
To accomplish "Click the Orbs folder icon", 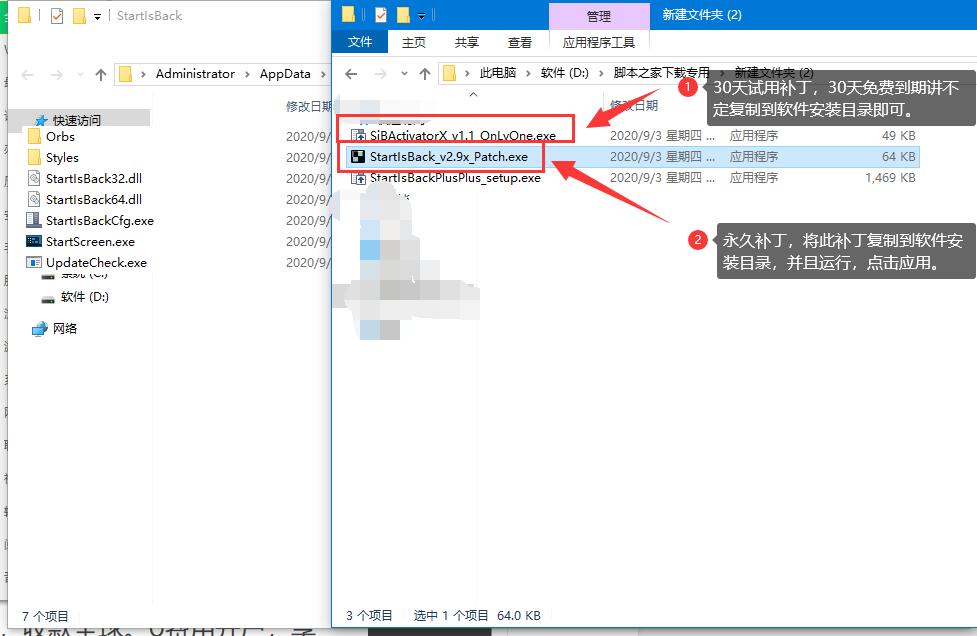I will (x=35, y=136).
